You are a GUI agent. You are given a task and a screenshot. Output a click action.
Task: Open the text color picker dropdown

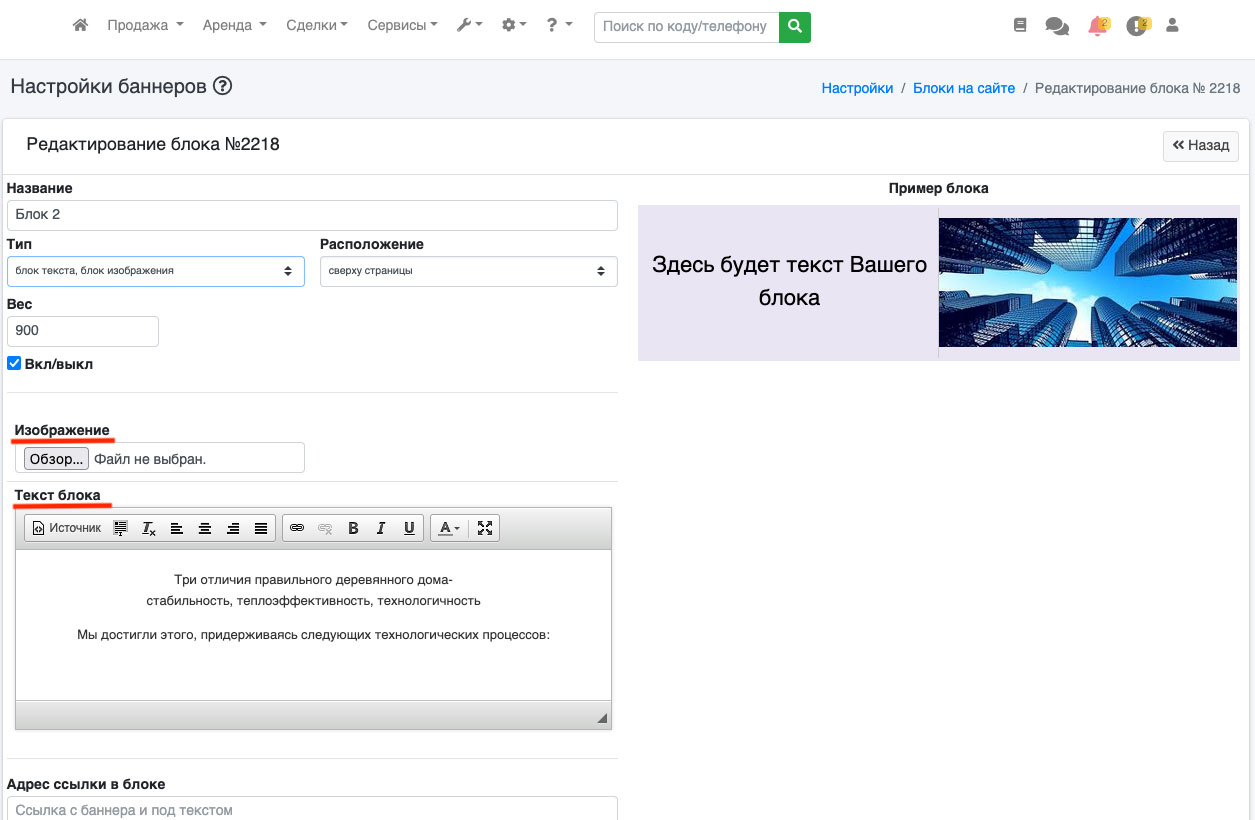click(450, 528)
